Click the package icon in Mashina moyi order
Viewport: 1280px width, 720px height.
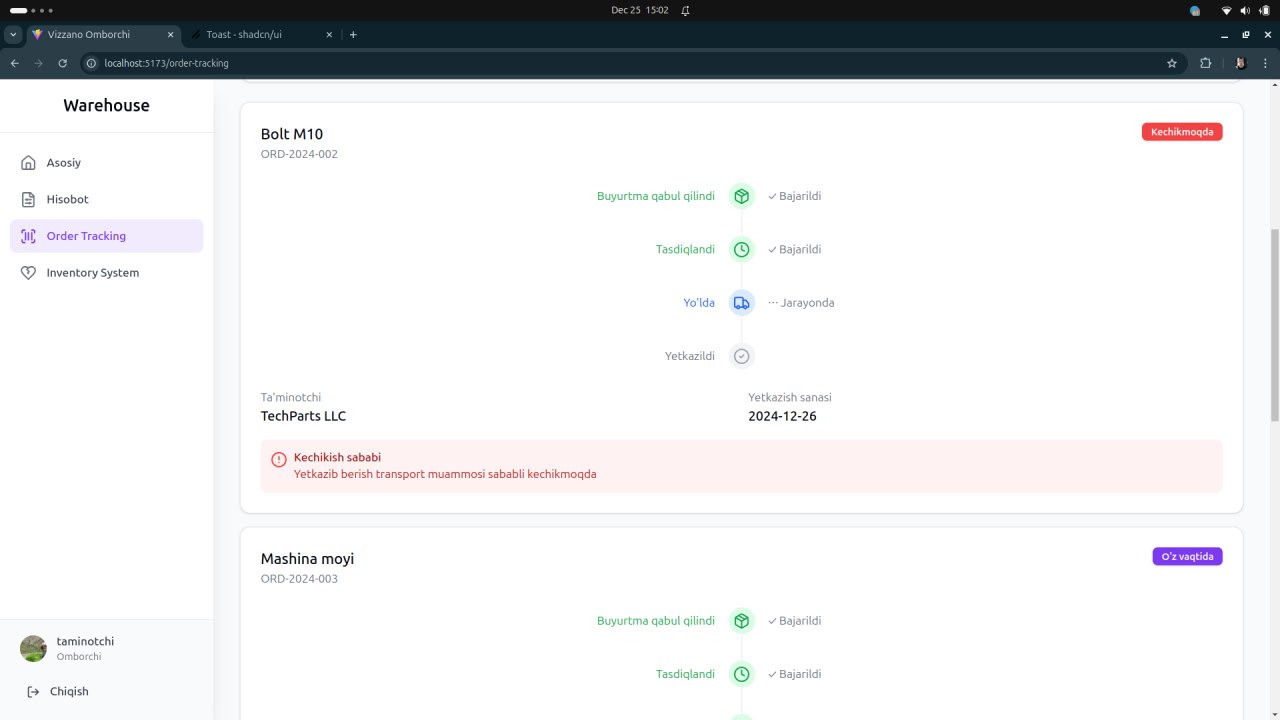pos(741,621)
